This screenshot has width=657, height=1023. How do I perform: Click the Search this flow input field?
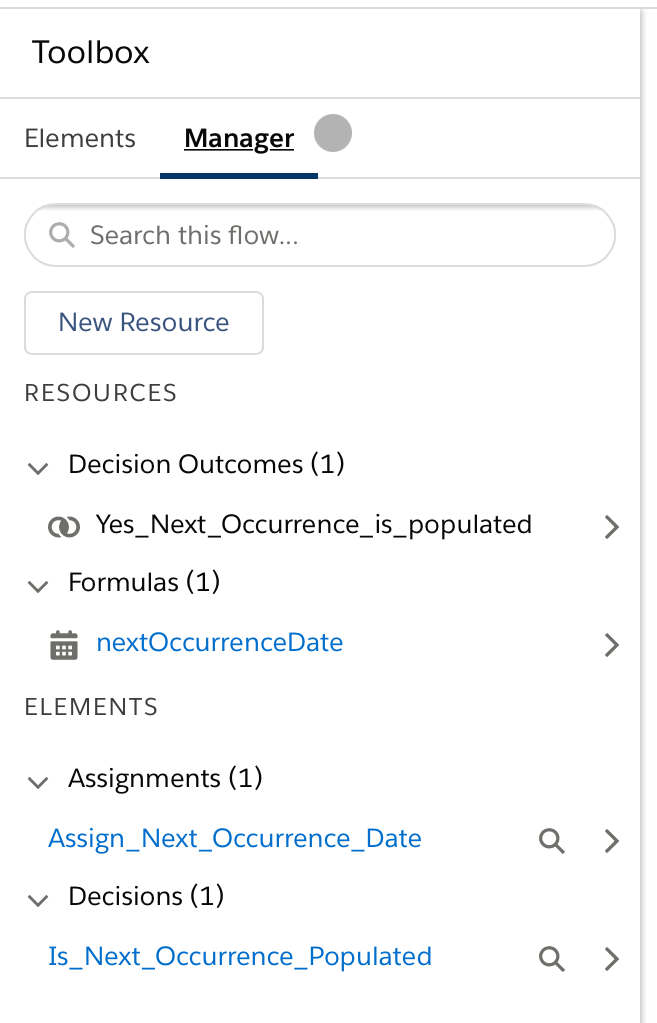tap(250, 235)
